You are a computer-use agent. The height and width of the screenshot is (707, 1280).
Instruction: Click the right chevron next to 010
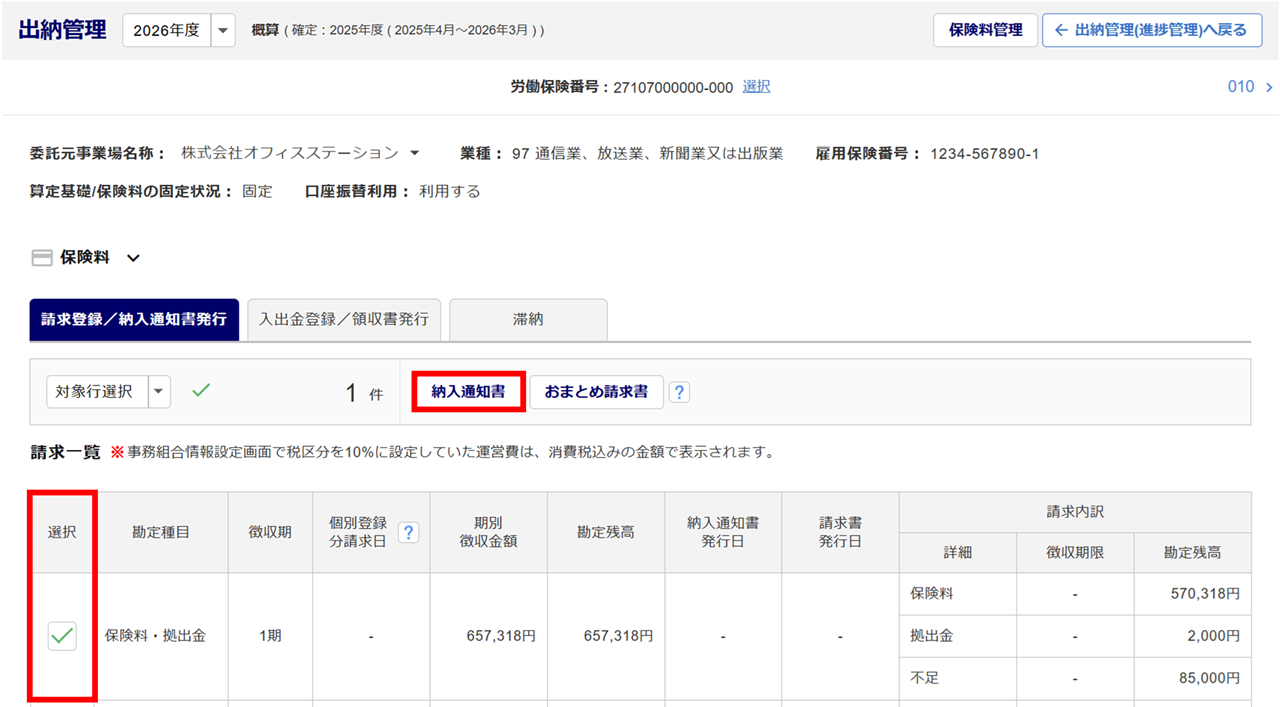click(x=1268, y=87)
